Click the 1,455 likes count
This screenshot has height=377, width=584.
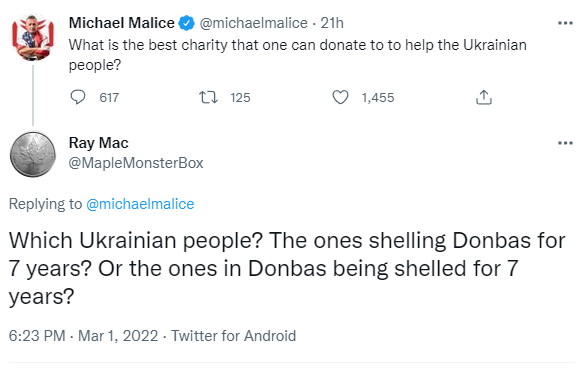pyautogui.click(x=378, y=98)
